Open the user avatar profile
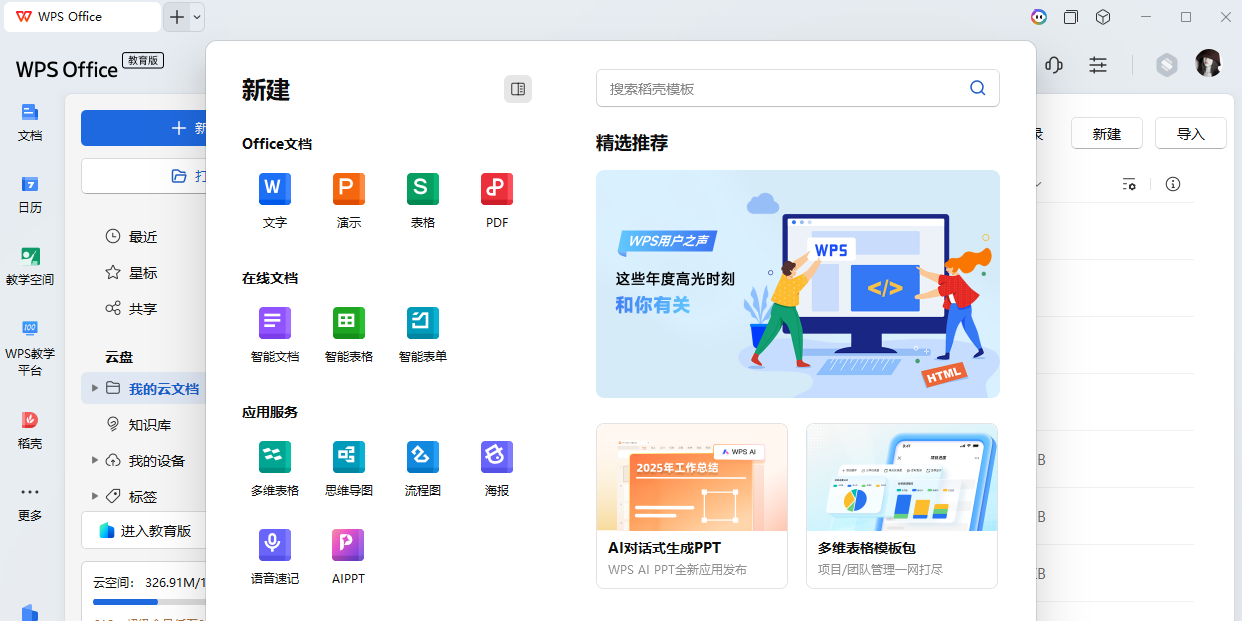1242x621 pixels. pos(1208,64)
